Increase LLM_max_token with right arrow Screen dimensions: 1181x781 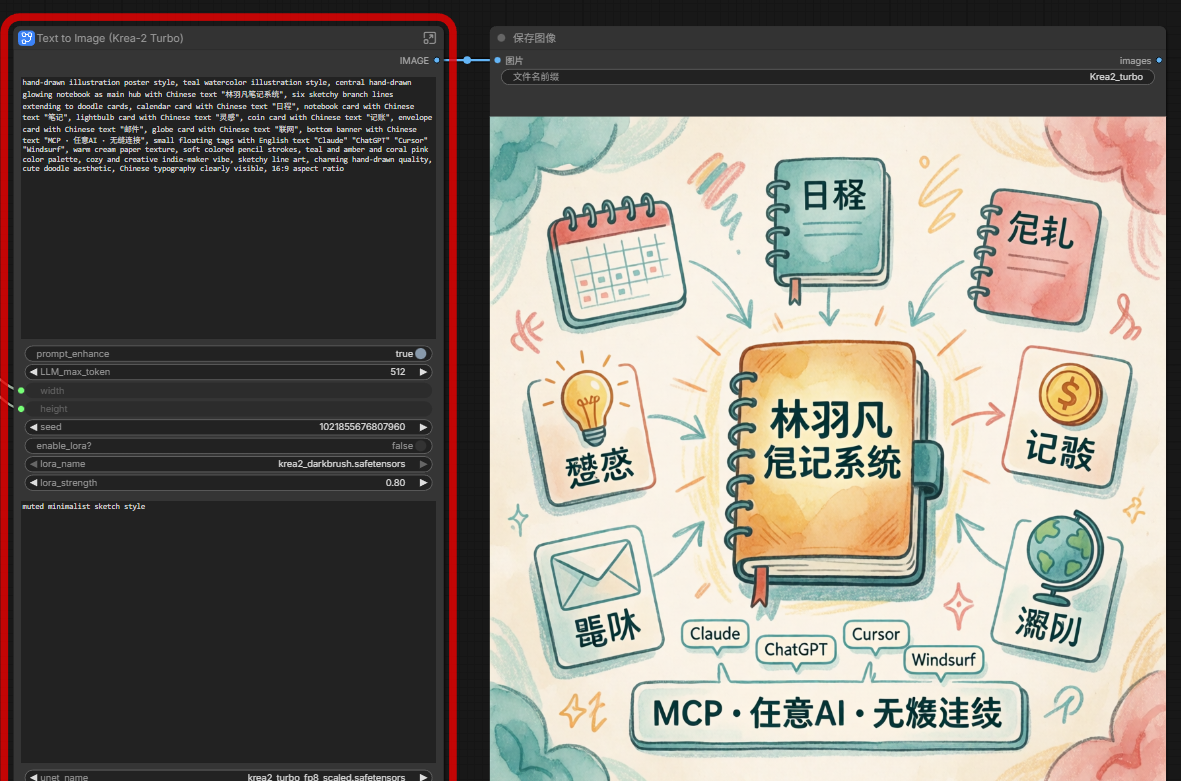423,372
